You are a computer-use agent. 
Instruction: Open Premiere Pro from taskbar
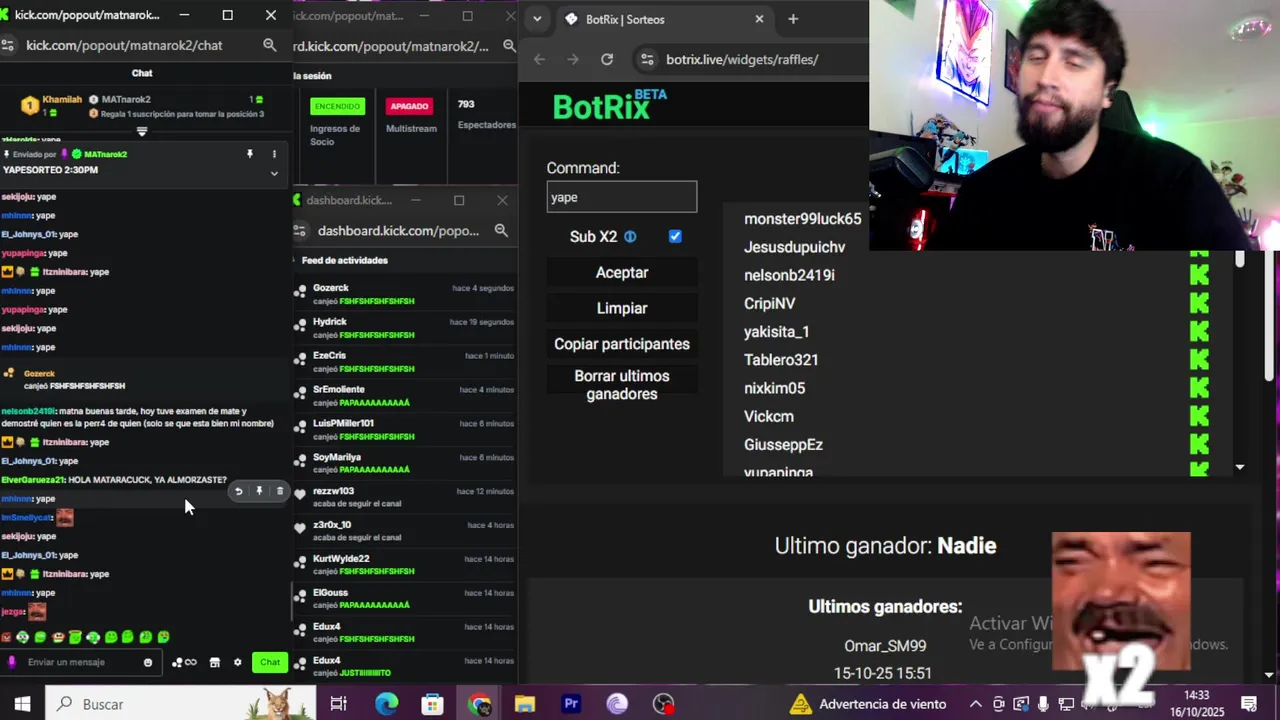(571, 704)
